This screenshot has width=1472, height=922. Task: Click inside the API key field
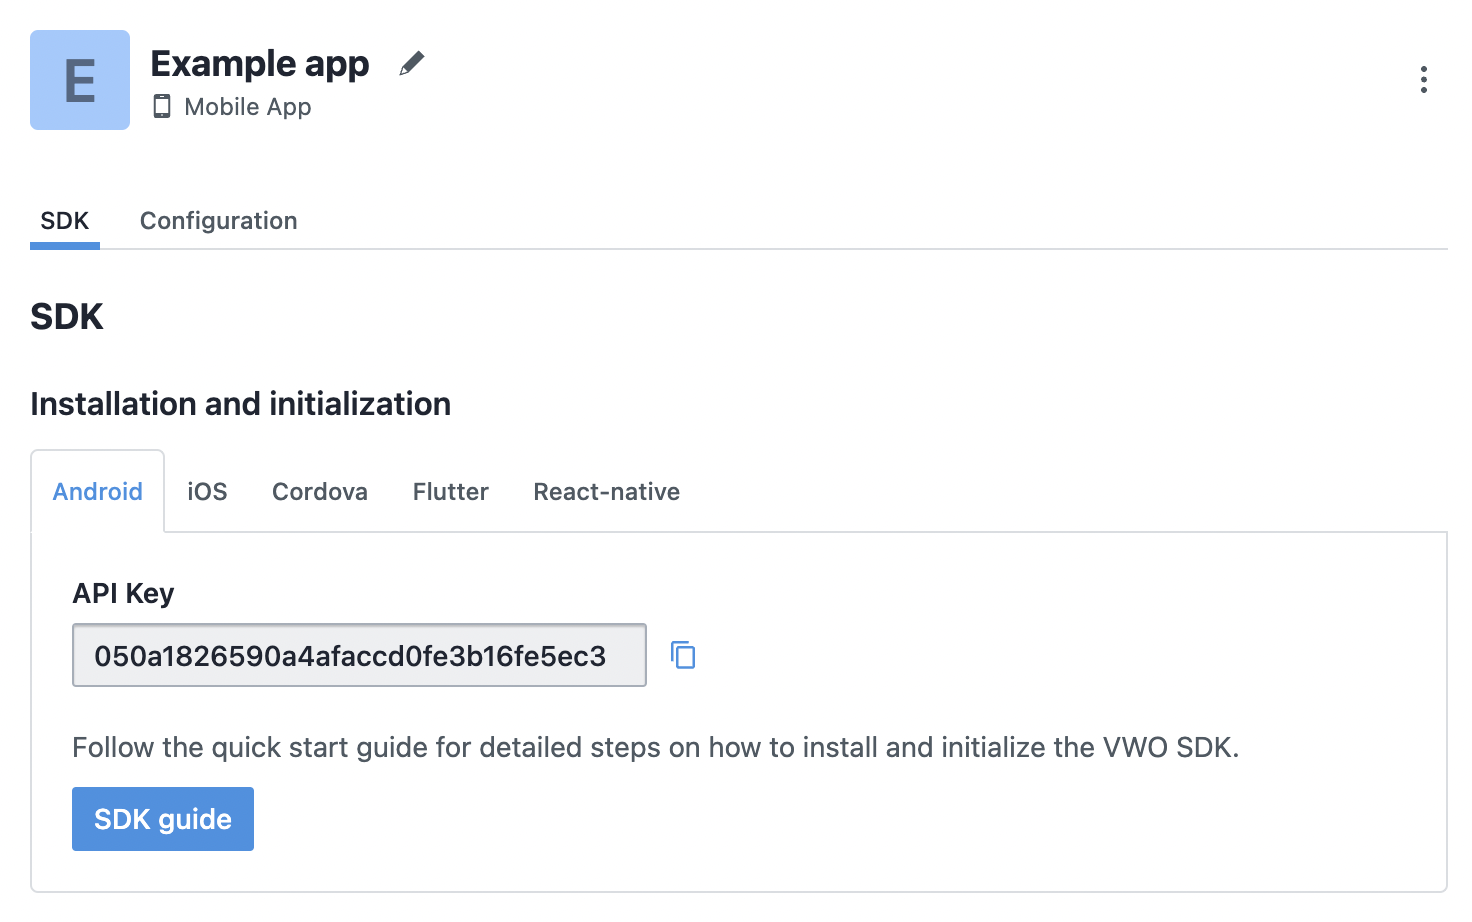point(359,655)
